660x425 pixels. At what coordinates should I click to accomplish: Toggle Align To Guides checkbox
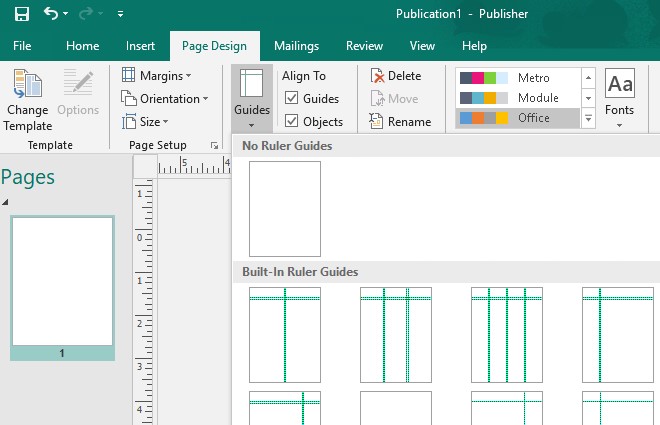click(291, 98)
